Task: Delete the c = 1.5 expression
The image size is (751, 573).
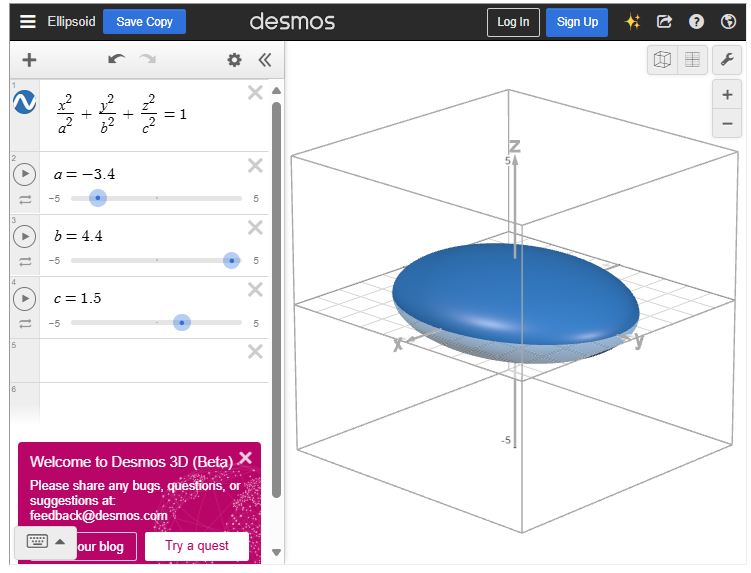Action: (x=255, y=289)
